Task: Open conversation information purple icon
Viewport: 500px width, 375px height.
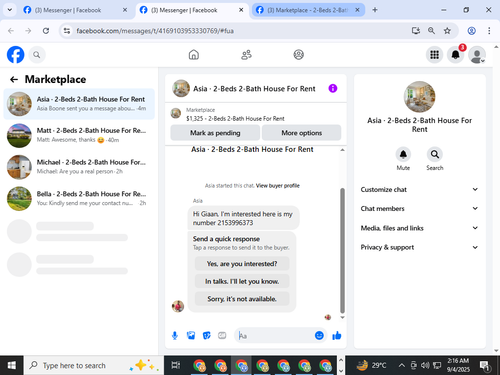Action: pyautogui.click(x=333, y=88)
